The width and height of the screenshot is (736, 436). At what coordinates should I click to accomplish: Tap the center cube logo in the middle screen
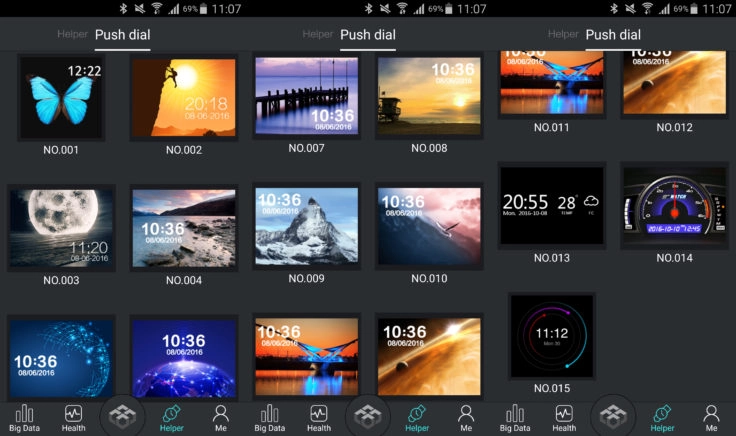pos(368,416)
